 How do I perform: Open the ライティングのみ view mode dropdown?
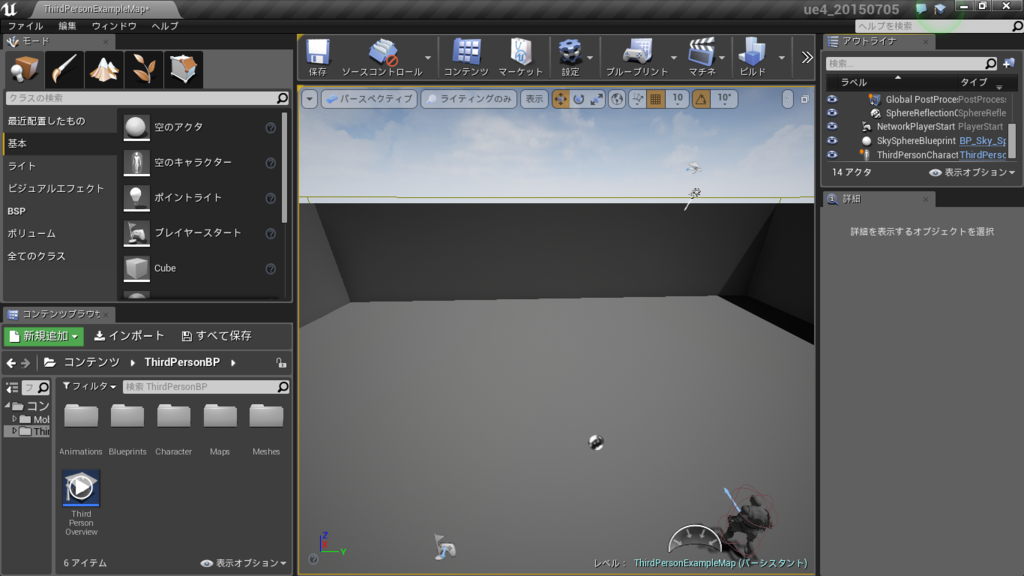[469, 99]
